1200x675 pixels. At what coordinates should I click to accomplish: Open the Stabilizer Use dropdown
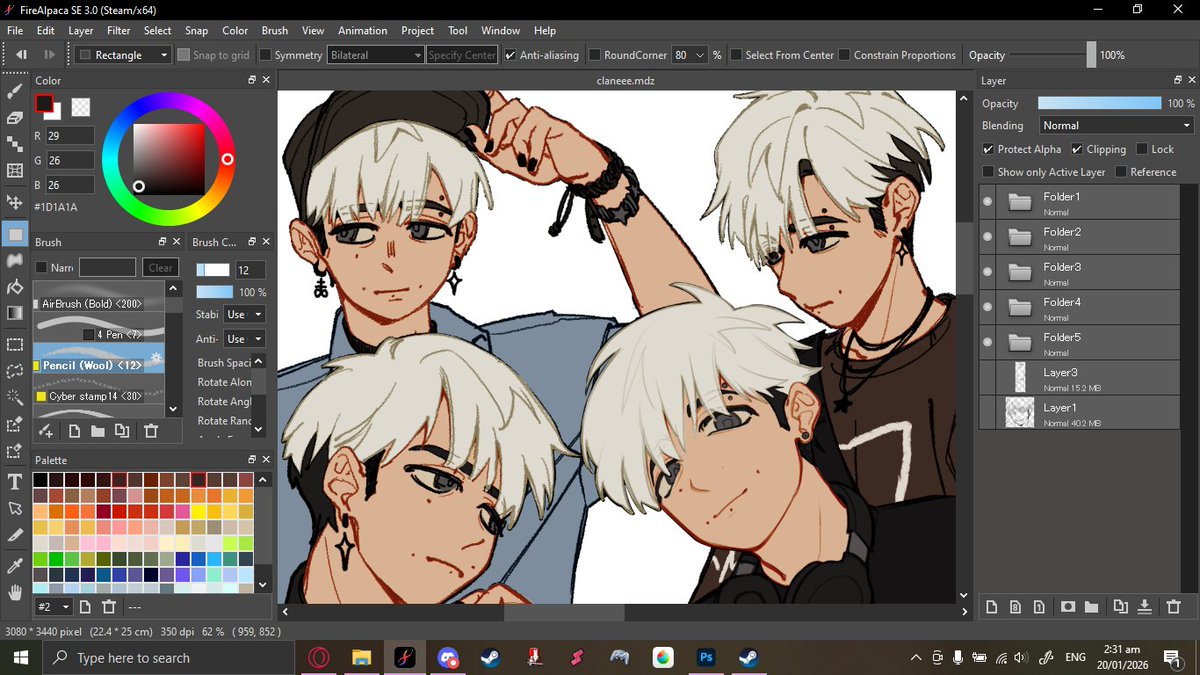(x=244, y=314)
